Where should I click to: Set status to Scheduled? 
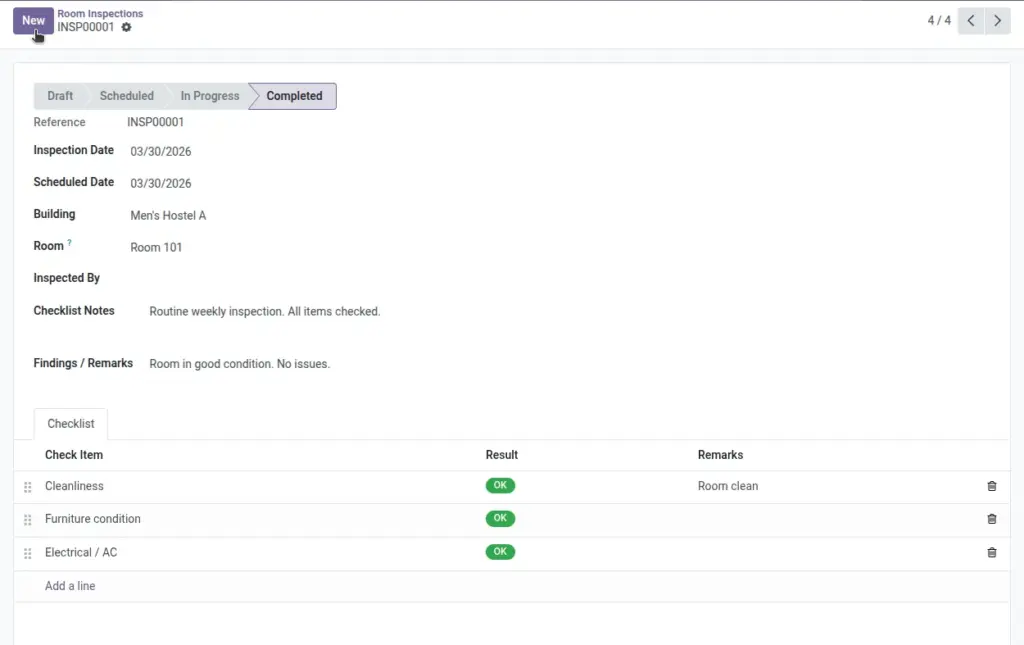127,96
